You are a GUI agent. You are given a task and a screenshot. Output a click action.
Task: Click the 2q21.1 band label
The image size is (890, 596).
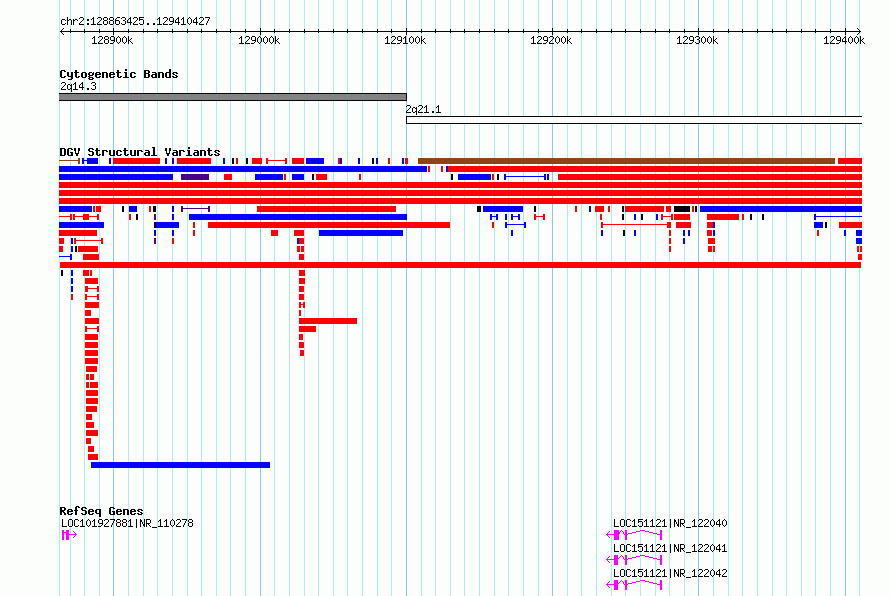point(423,109)
